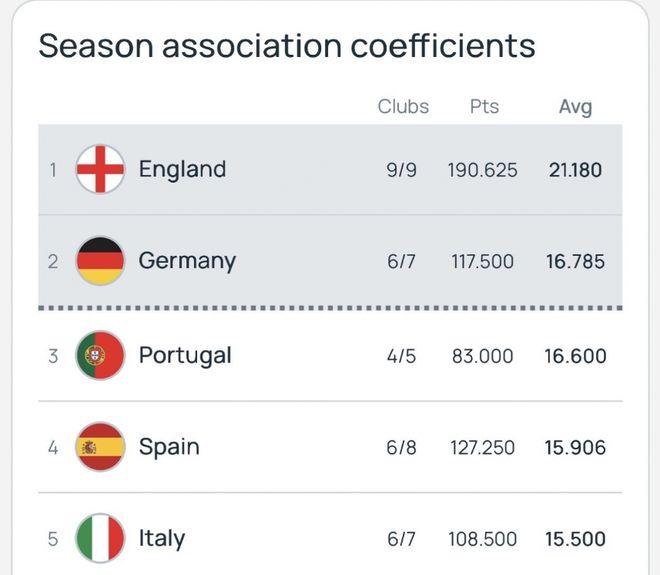Viewport: 660px width, 575px height.
Task: Select the Italy country name
Action: coord(162,538)
